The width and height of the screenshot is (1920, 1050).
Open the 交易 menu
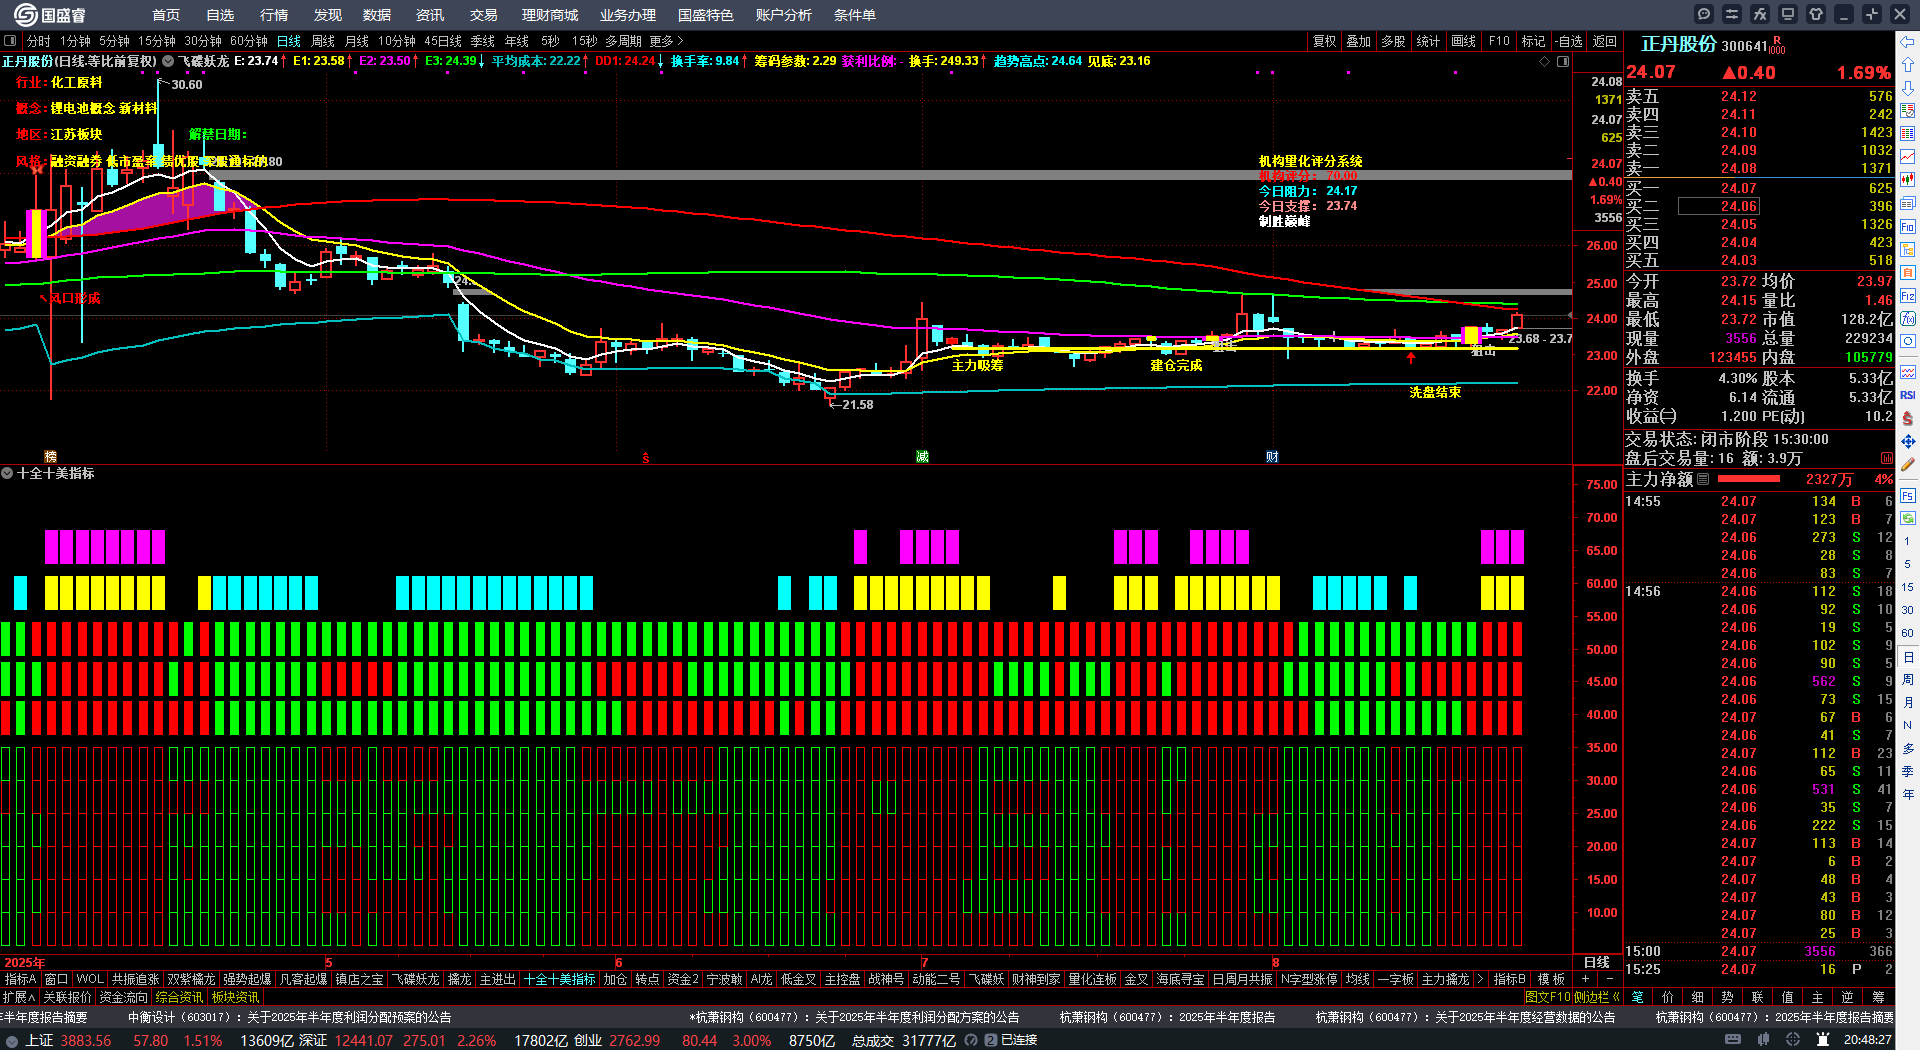coord(483,15)
